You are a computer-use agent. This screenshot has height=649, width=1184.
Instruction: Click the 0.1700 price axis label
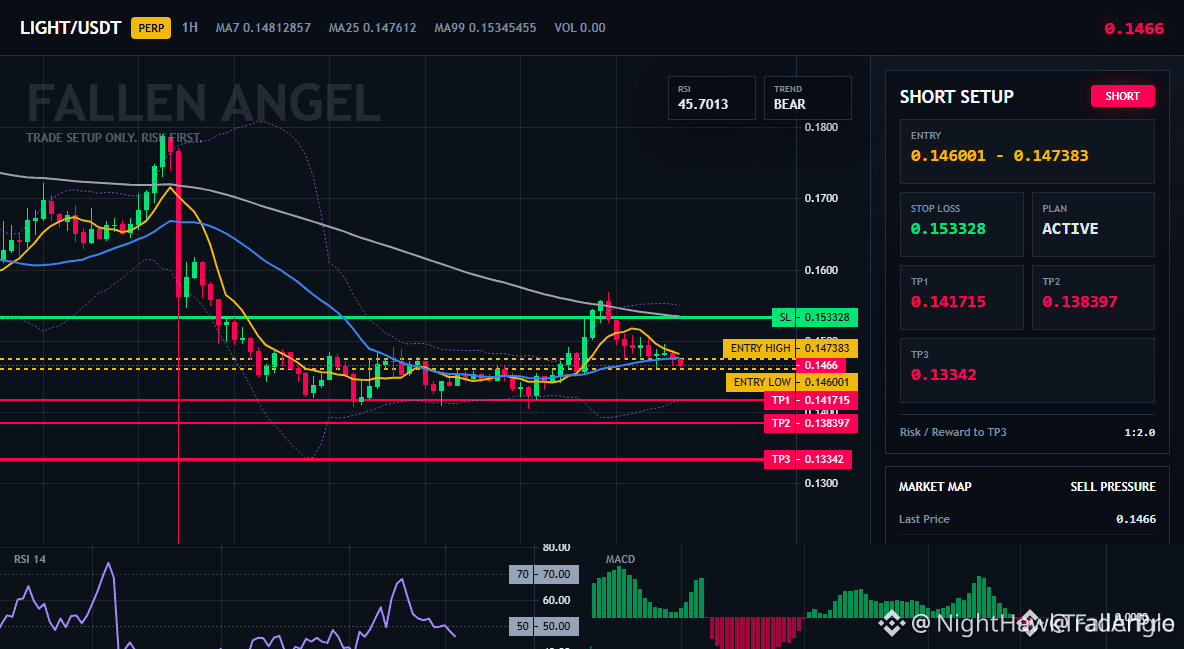tap(822, 199)
